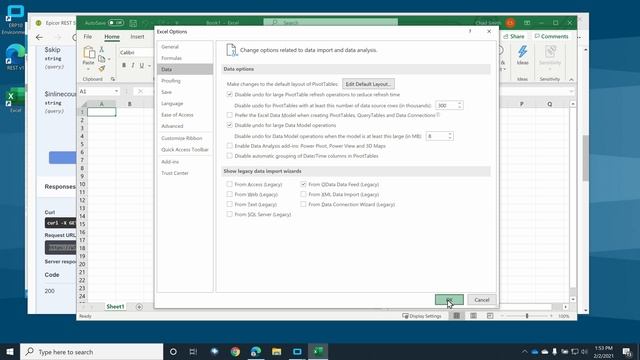The image size is (640, 360).
Task: Open File Explorer from the taskbar
Action: pyautogui.click(x=277, y=351)
